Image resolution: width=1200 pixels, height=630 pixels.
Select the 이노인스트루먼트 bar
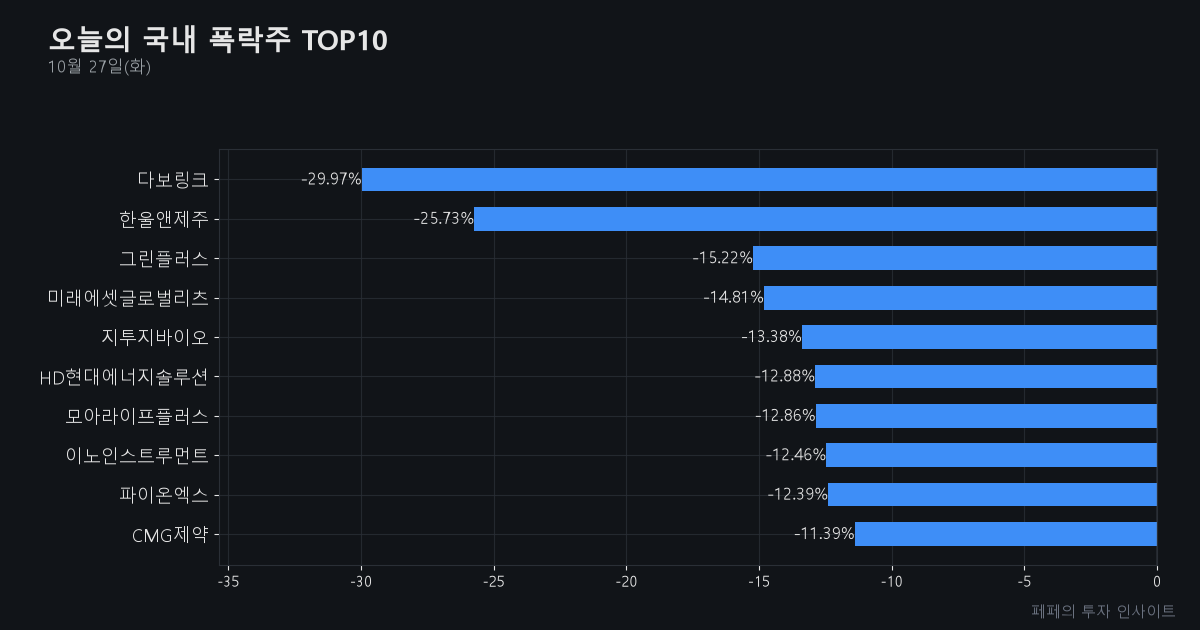pyautogui.click(x=991, y=455)
